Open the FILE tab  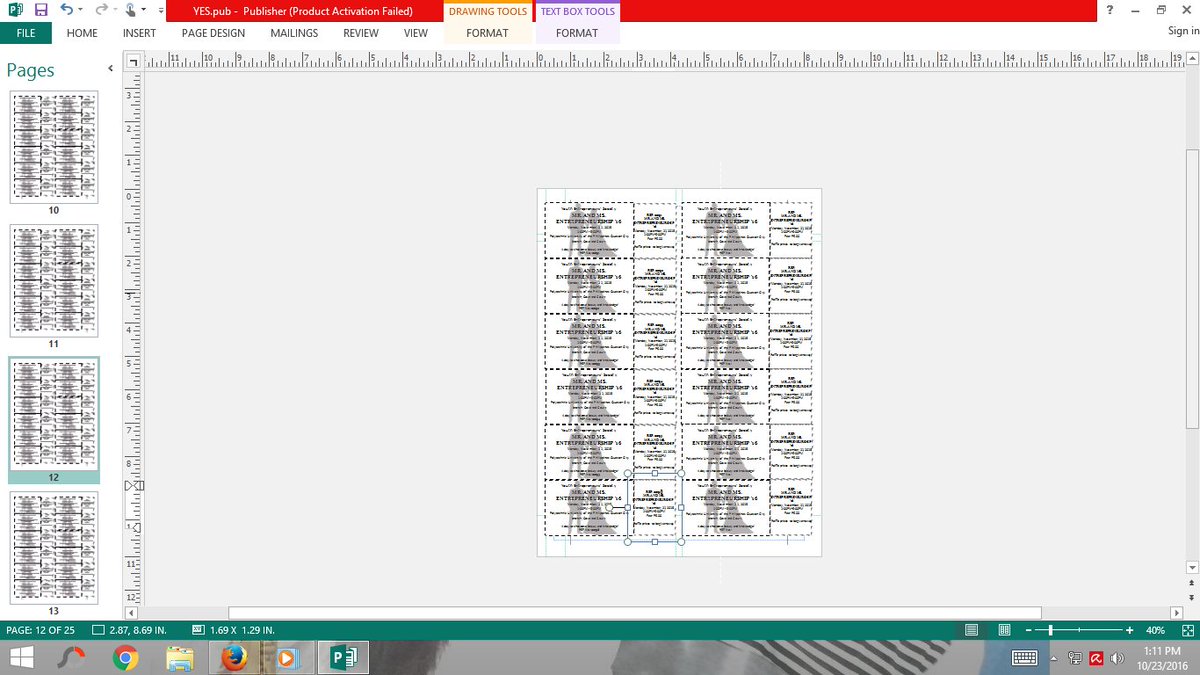[26, 33]
